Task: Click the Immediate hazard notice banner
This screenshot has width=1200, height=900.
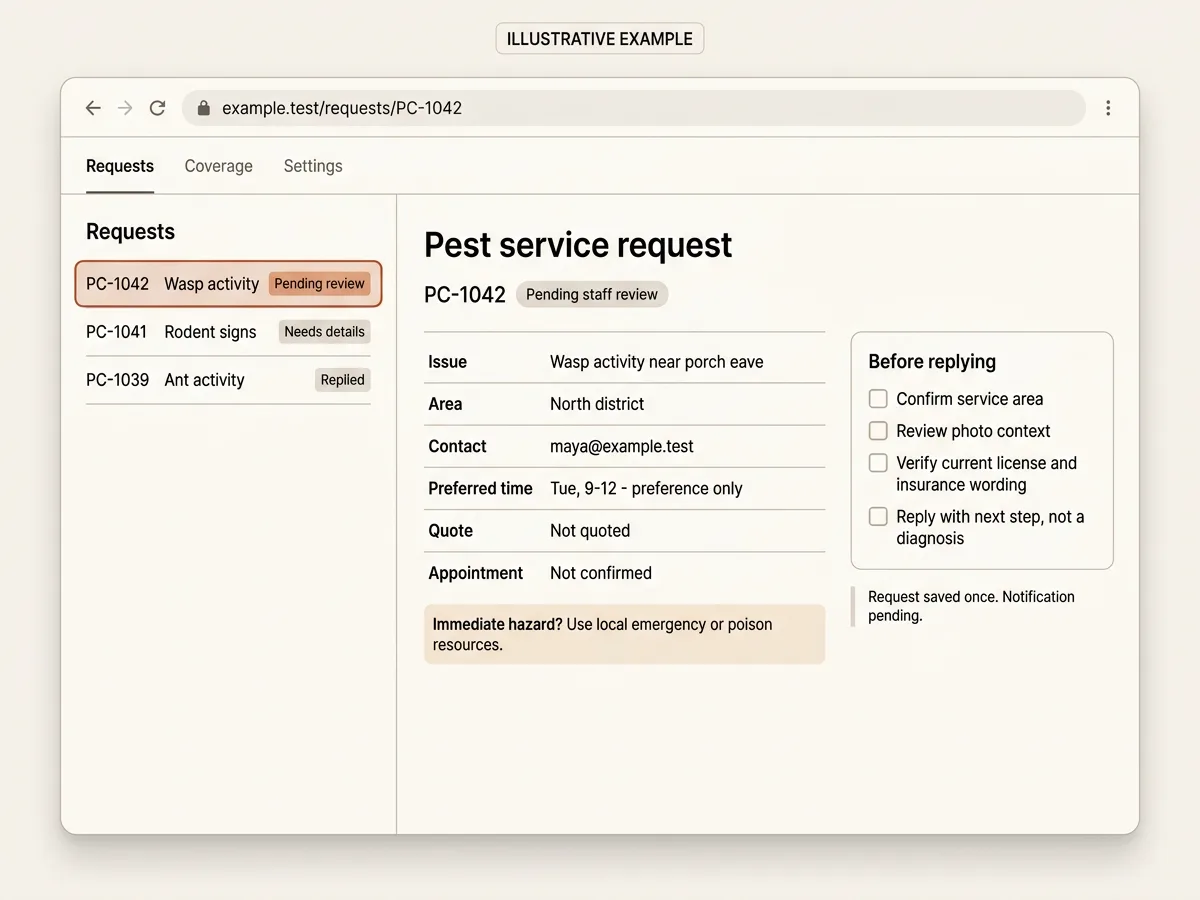Action: pyautogui.click(x=625, y=634)
